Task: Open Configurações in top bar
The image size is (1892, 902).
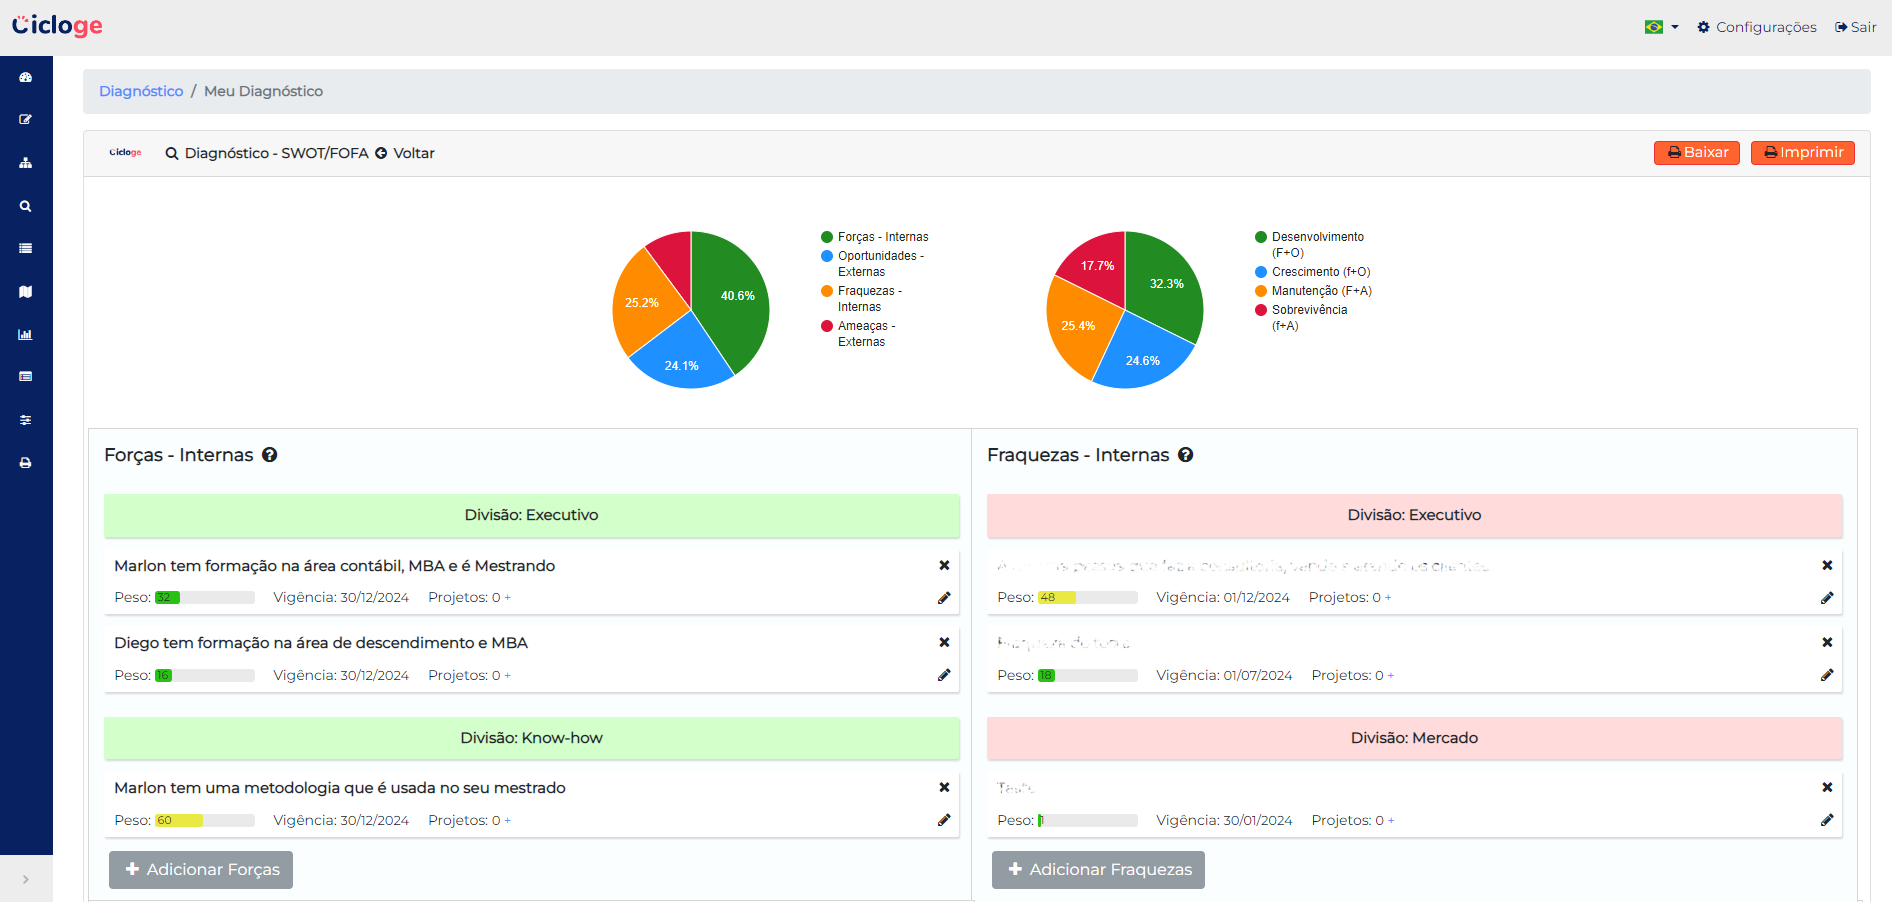Action: [1757, 27]
